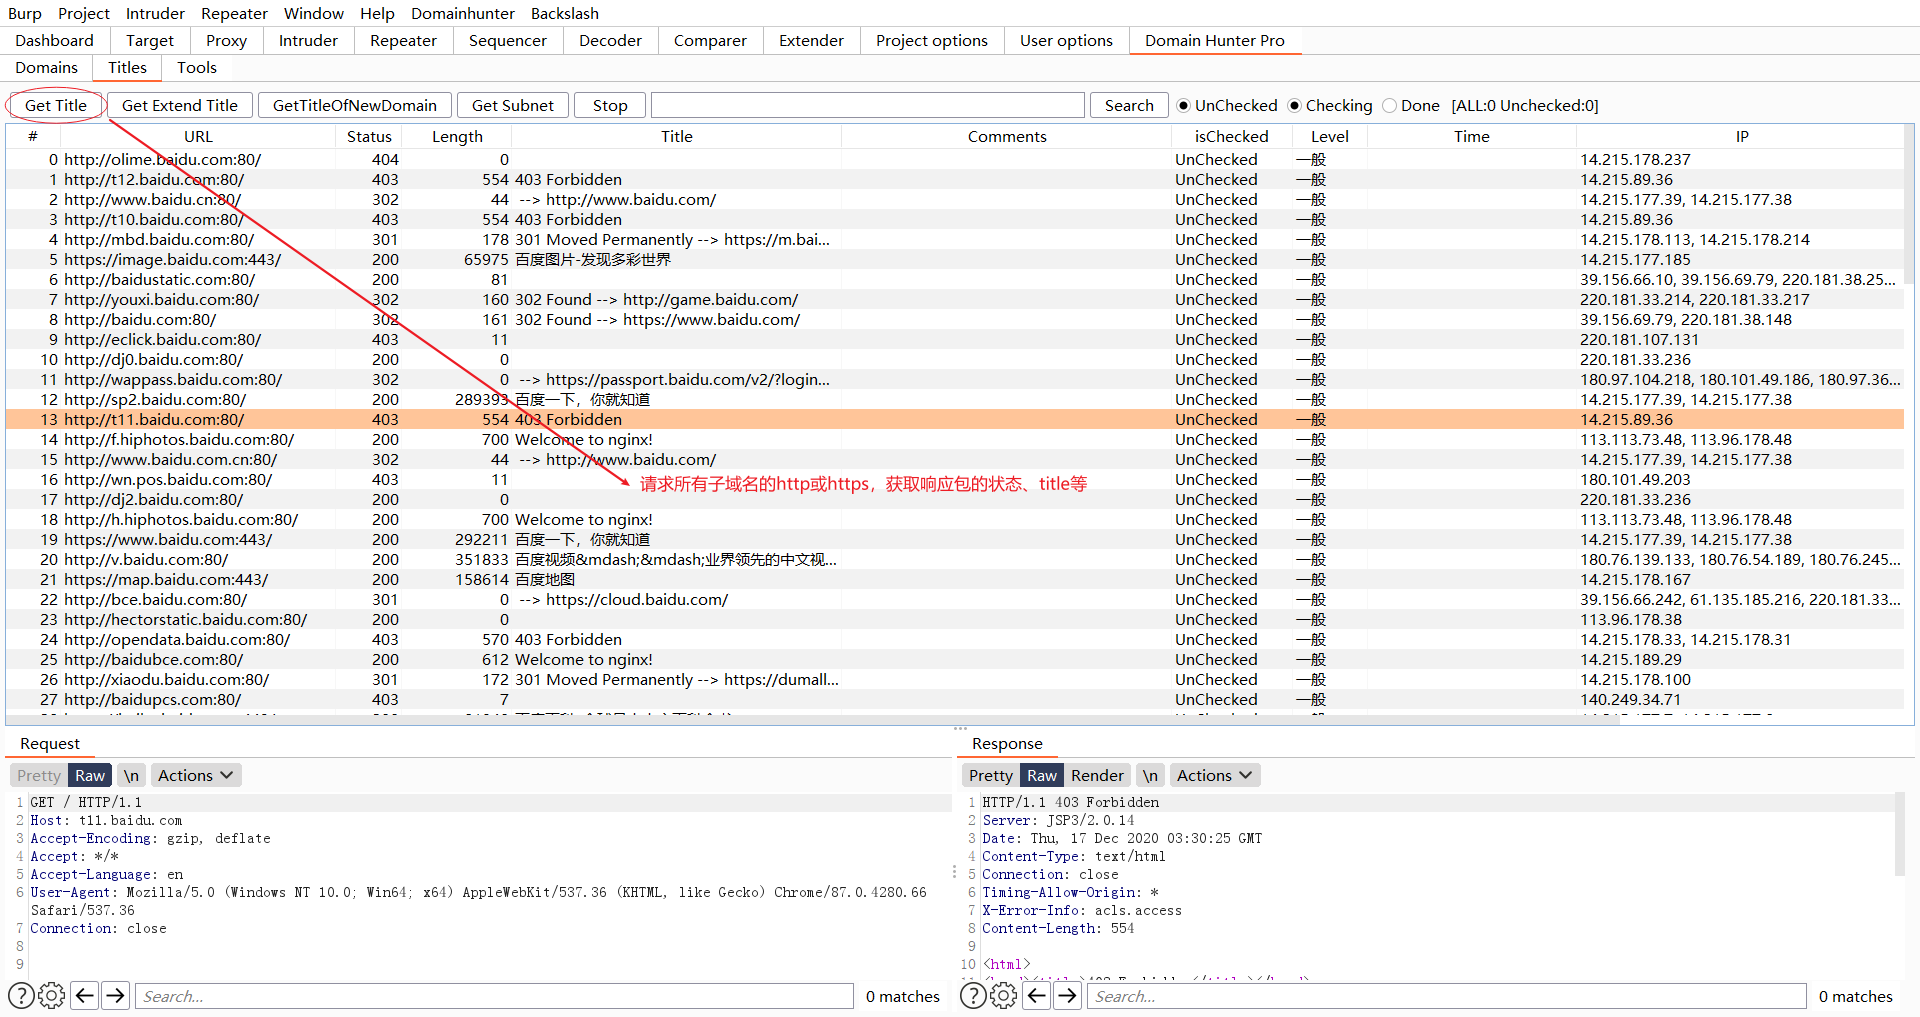Switch to the Proxy tab
Viewport: 1920px width, 1017px height.
226,40
